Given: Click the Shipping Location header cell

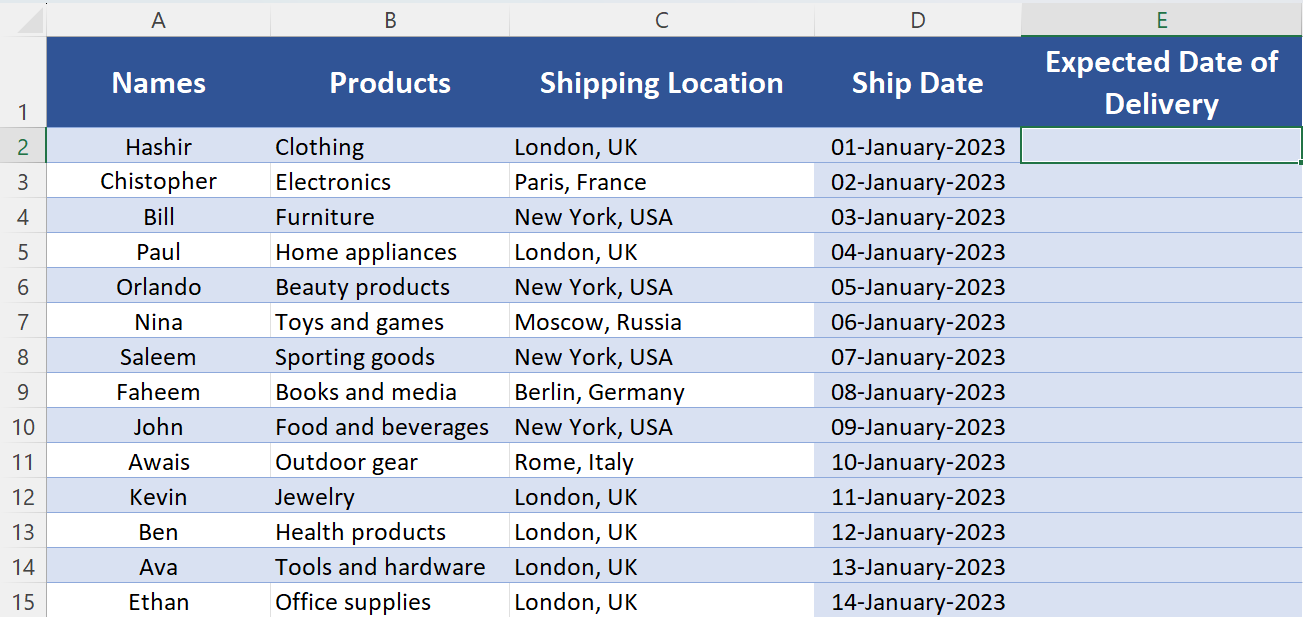Looking at the screenshot, I should [661, 83].
